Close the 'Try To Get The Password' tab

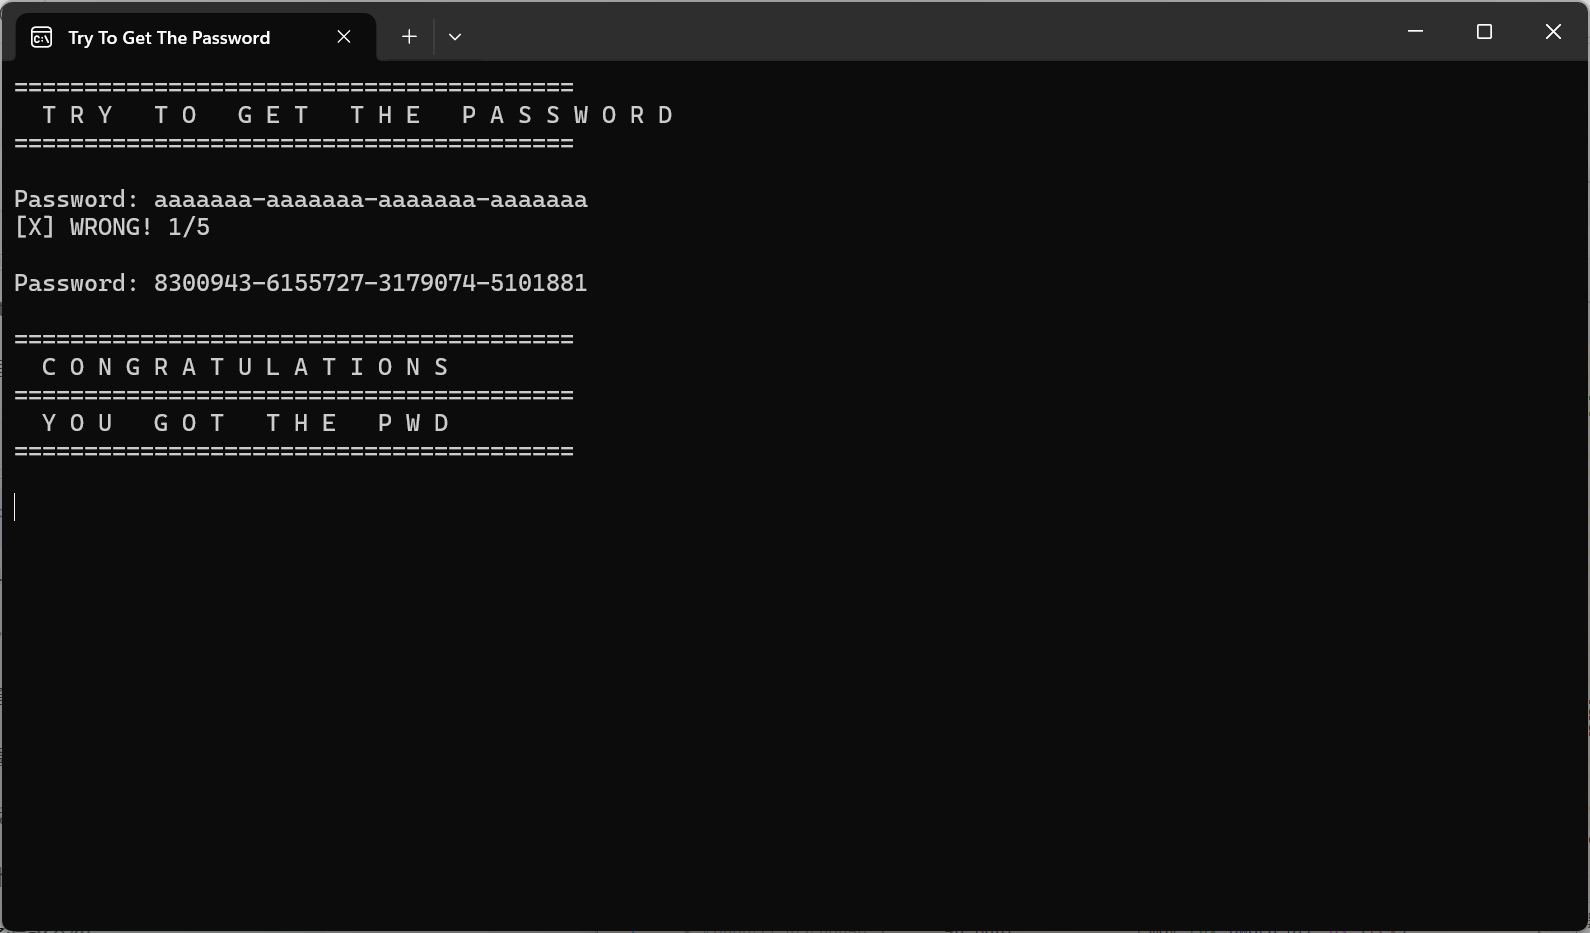pyautogui.click(x=344, y=37)
